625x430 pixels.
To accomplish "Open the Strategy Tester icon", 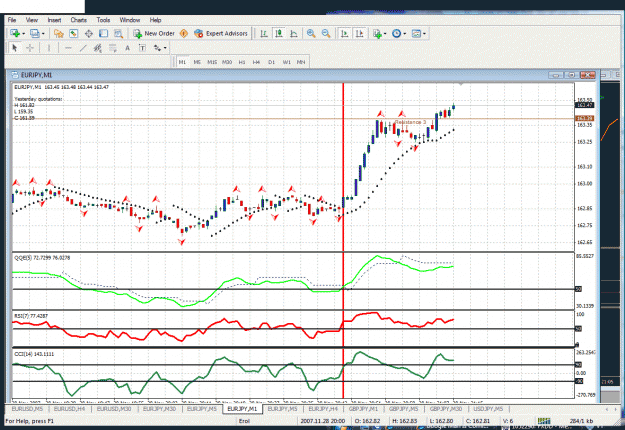I will pyautogui.click(x=118, y=33).
